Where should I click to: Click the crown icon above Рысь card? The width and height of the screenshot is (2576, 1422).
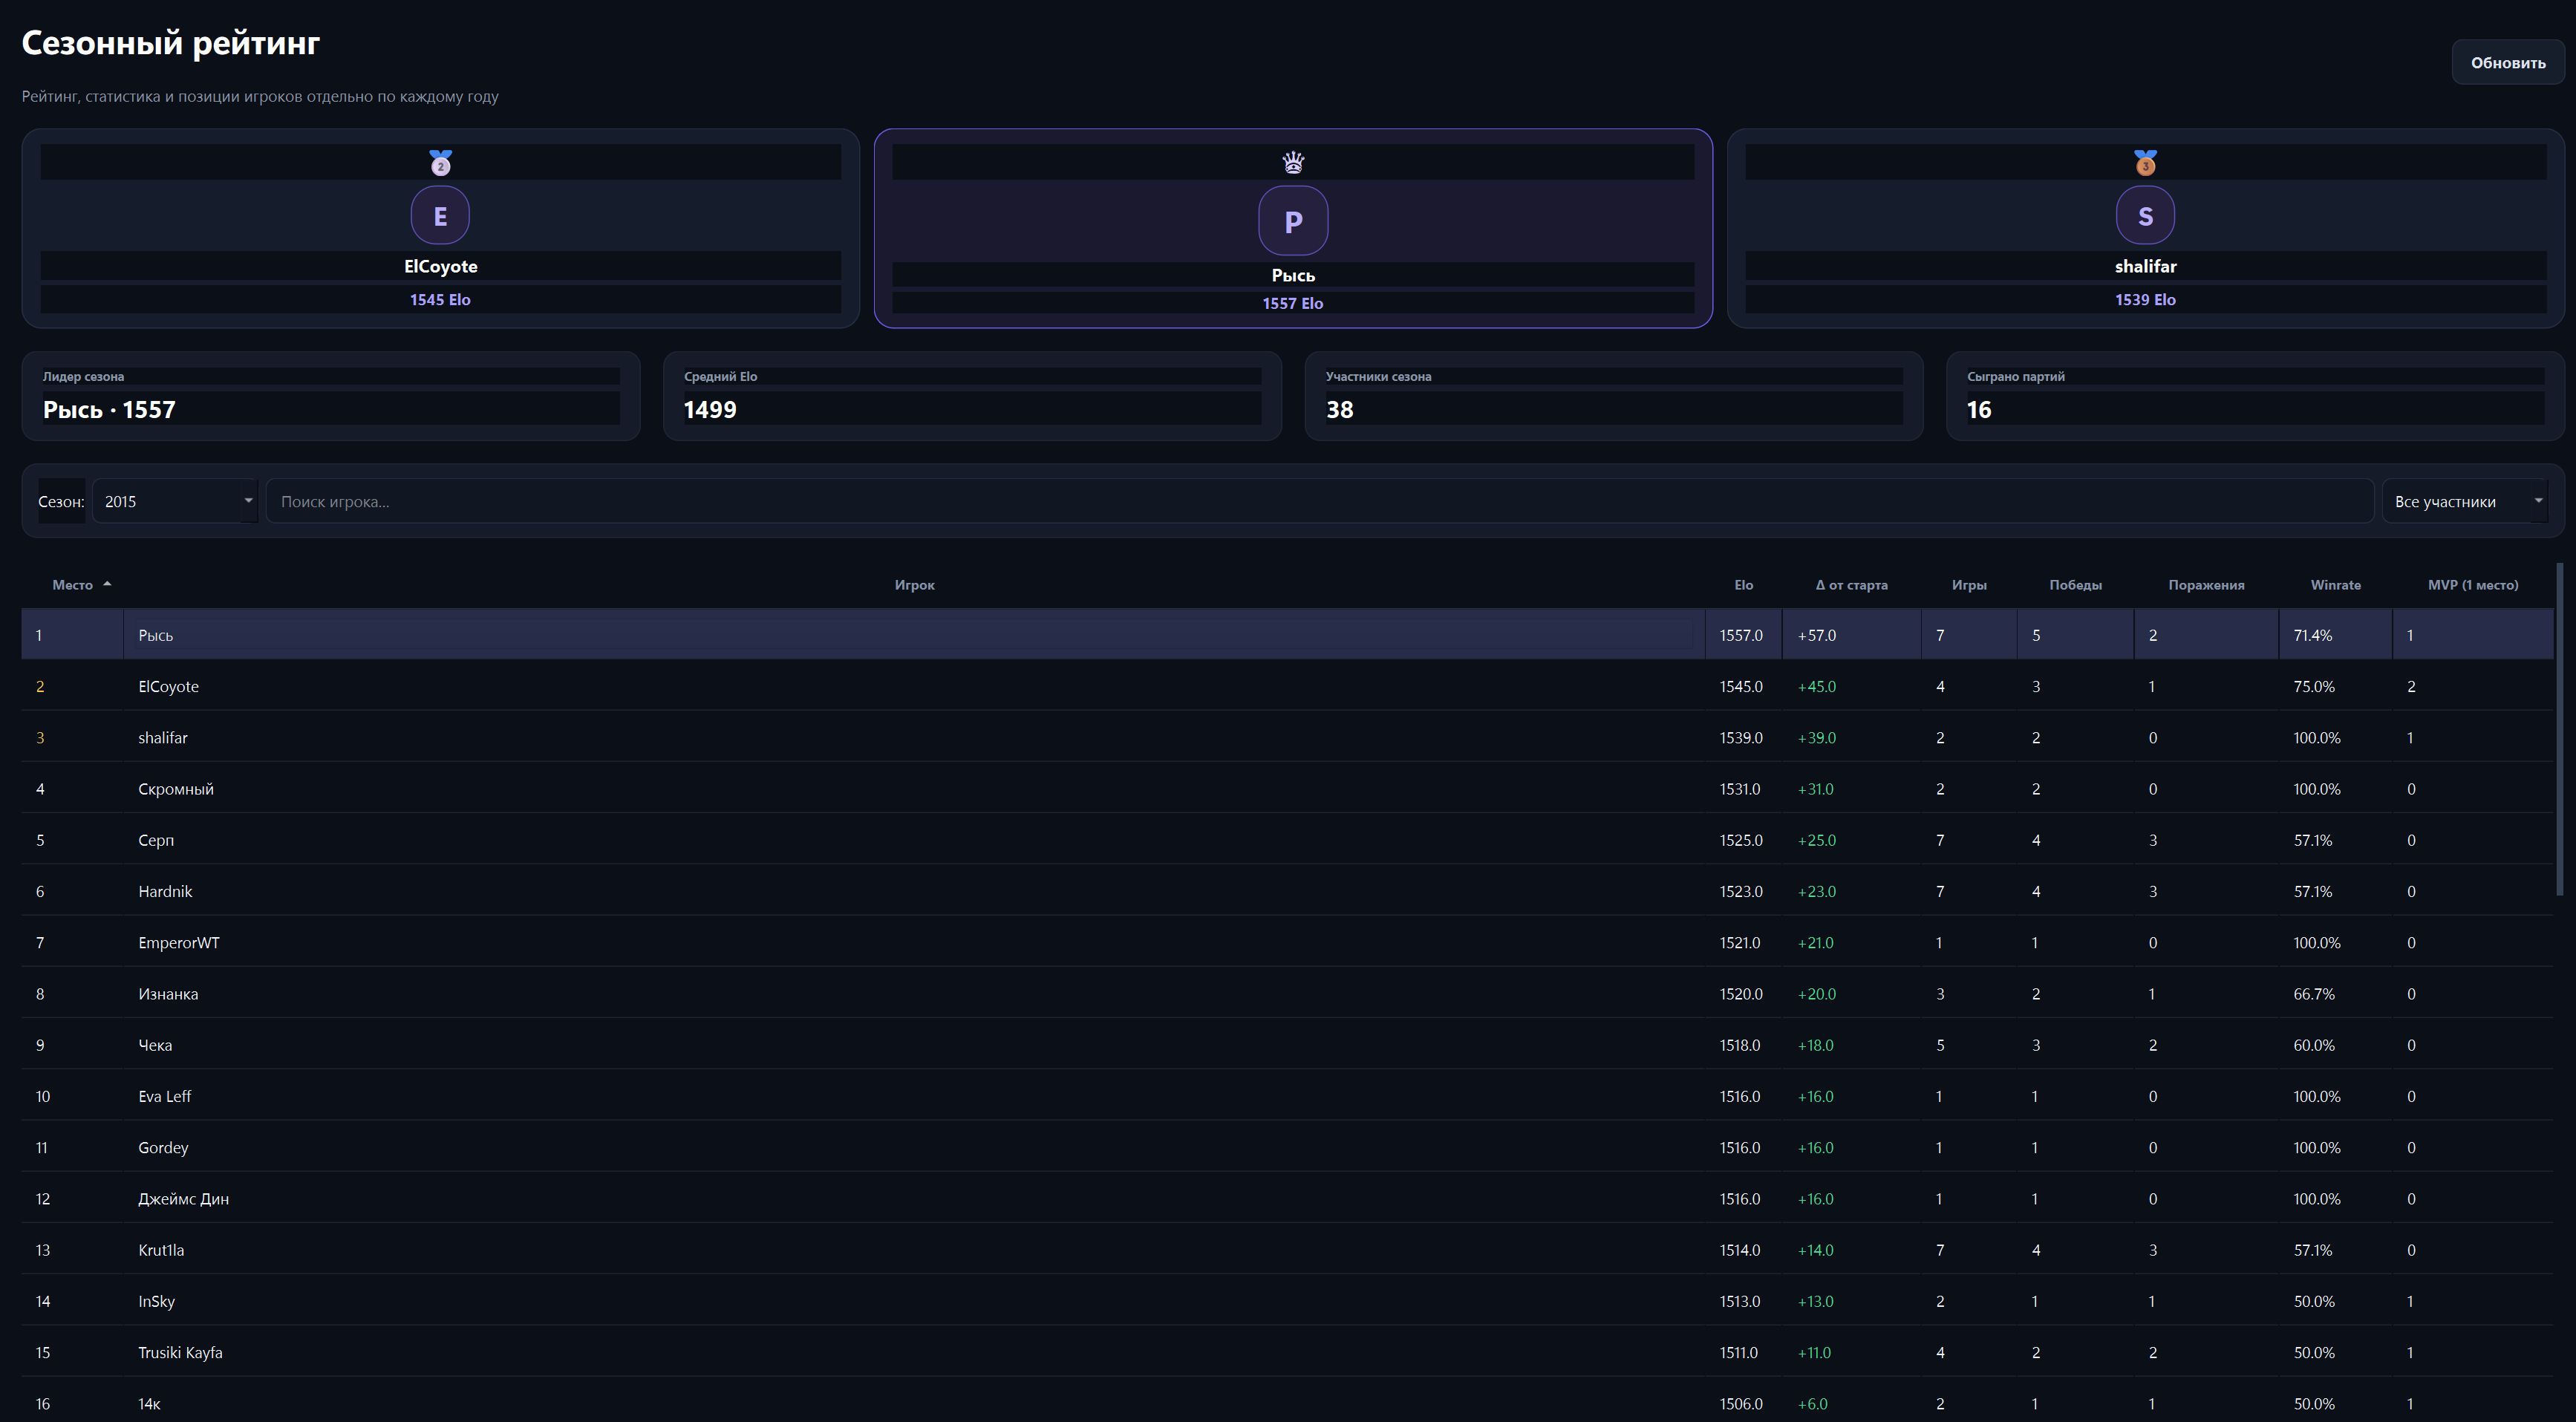(x=1293, y=162)
